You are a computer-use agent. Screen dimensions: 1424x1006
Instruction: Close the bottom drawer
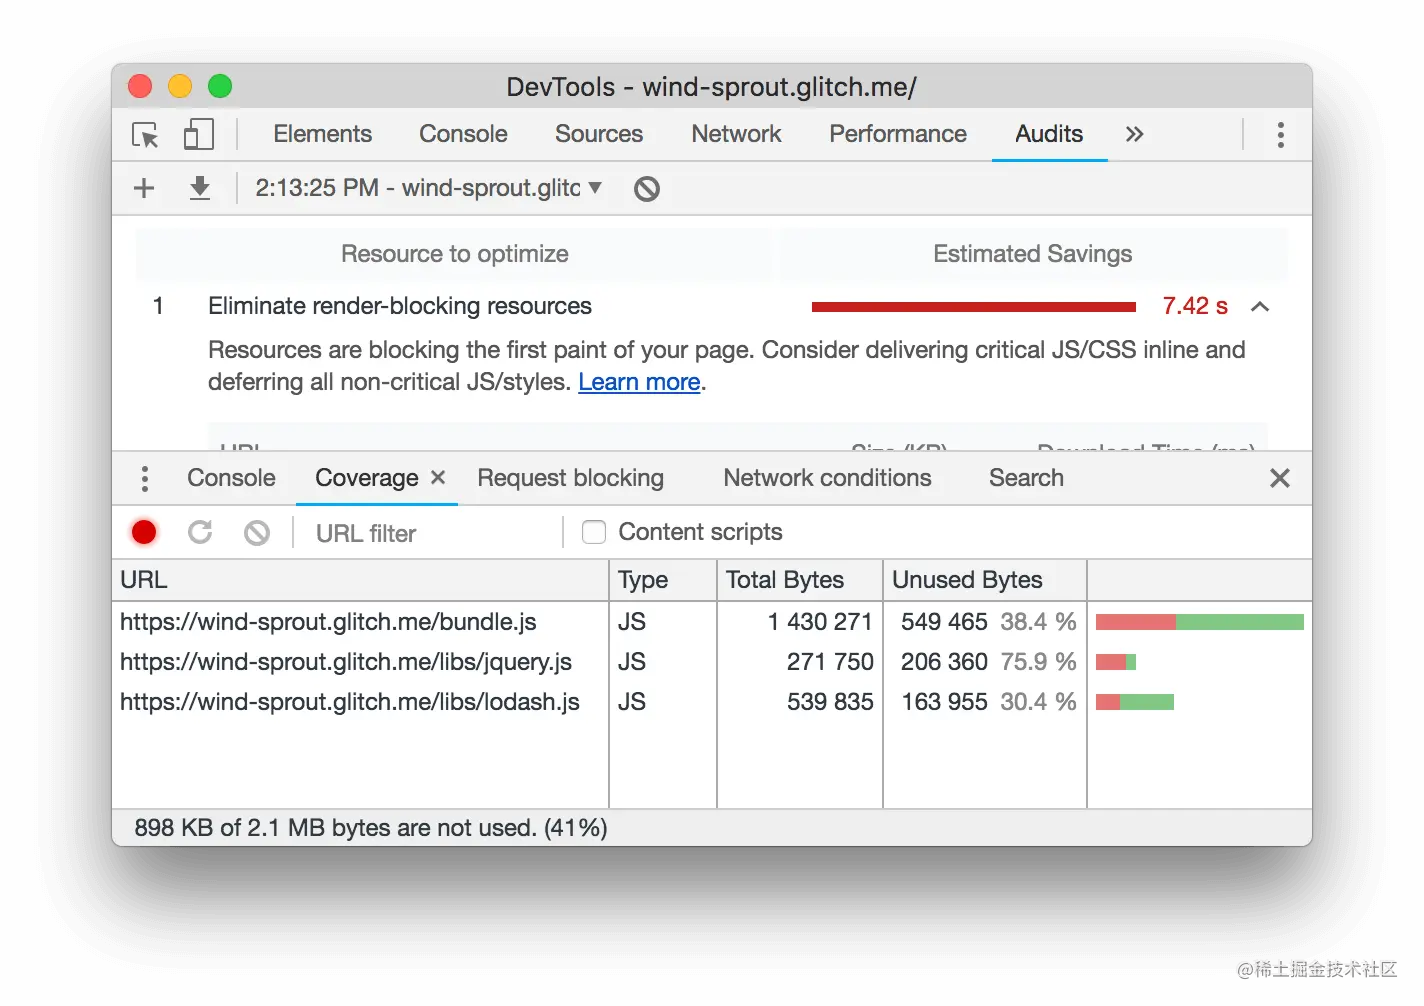[x=1280, y=479]
